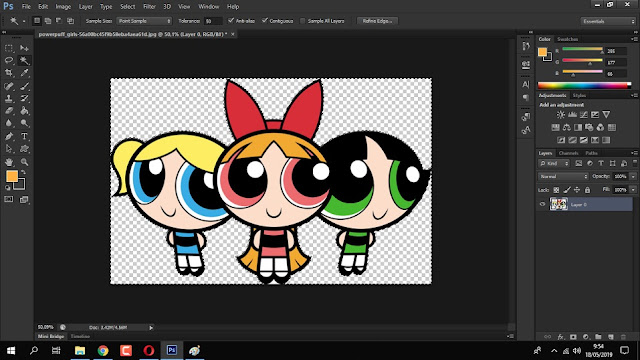Open the tool preset picker arrow

pyautogui.click(x=24, y=21)
